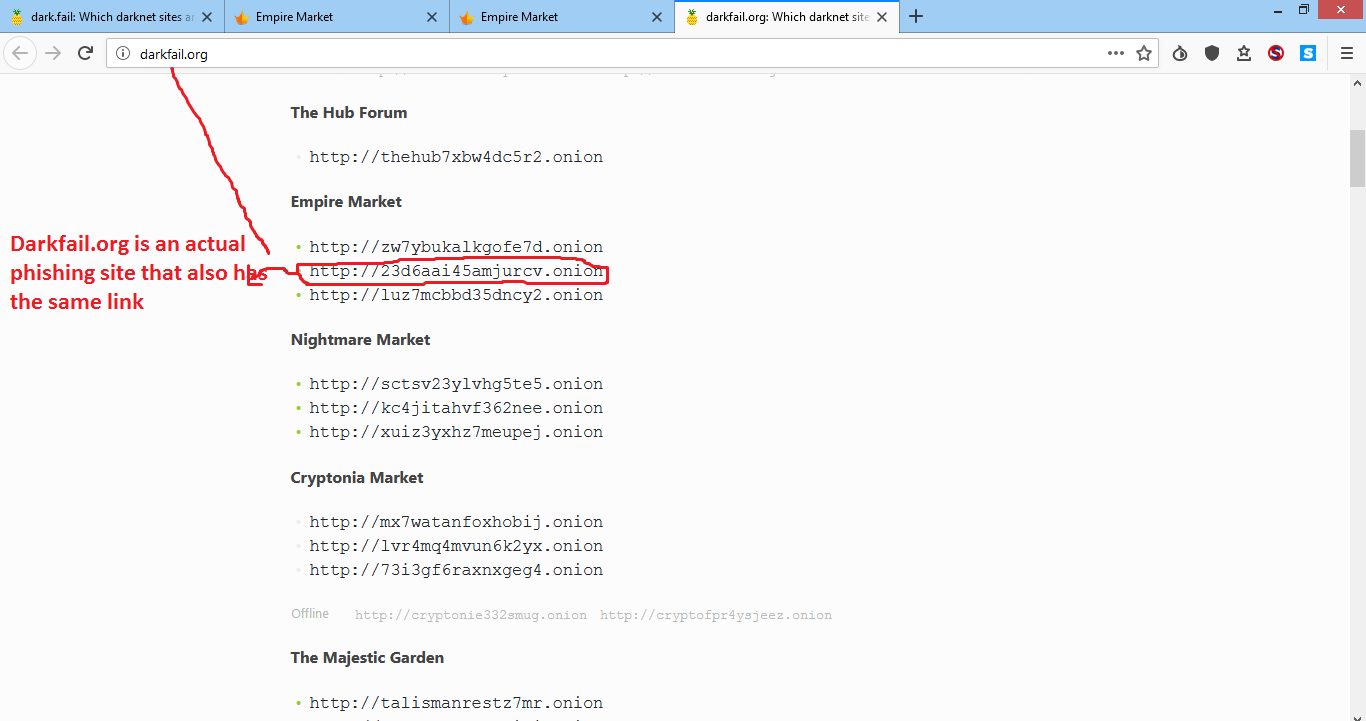Click The Hub Forum heading
1366x721 pixels.
(349, 113)
